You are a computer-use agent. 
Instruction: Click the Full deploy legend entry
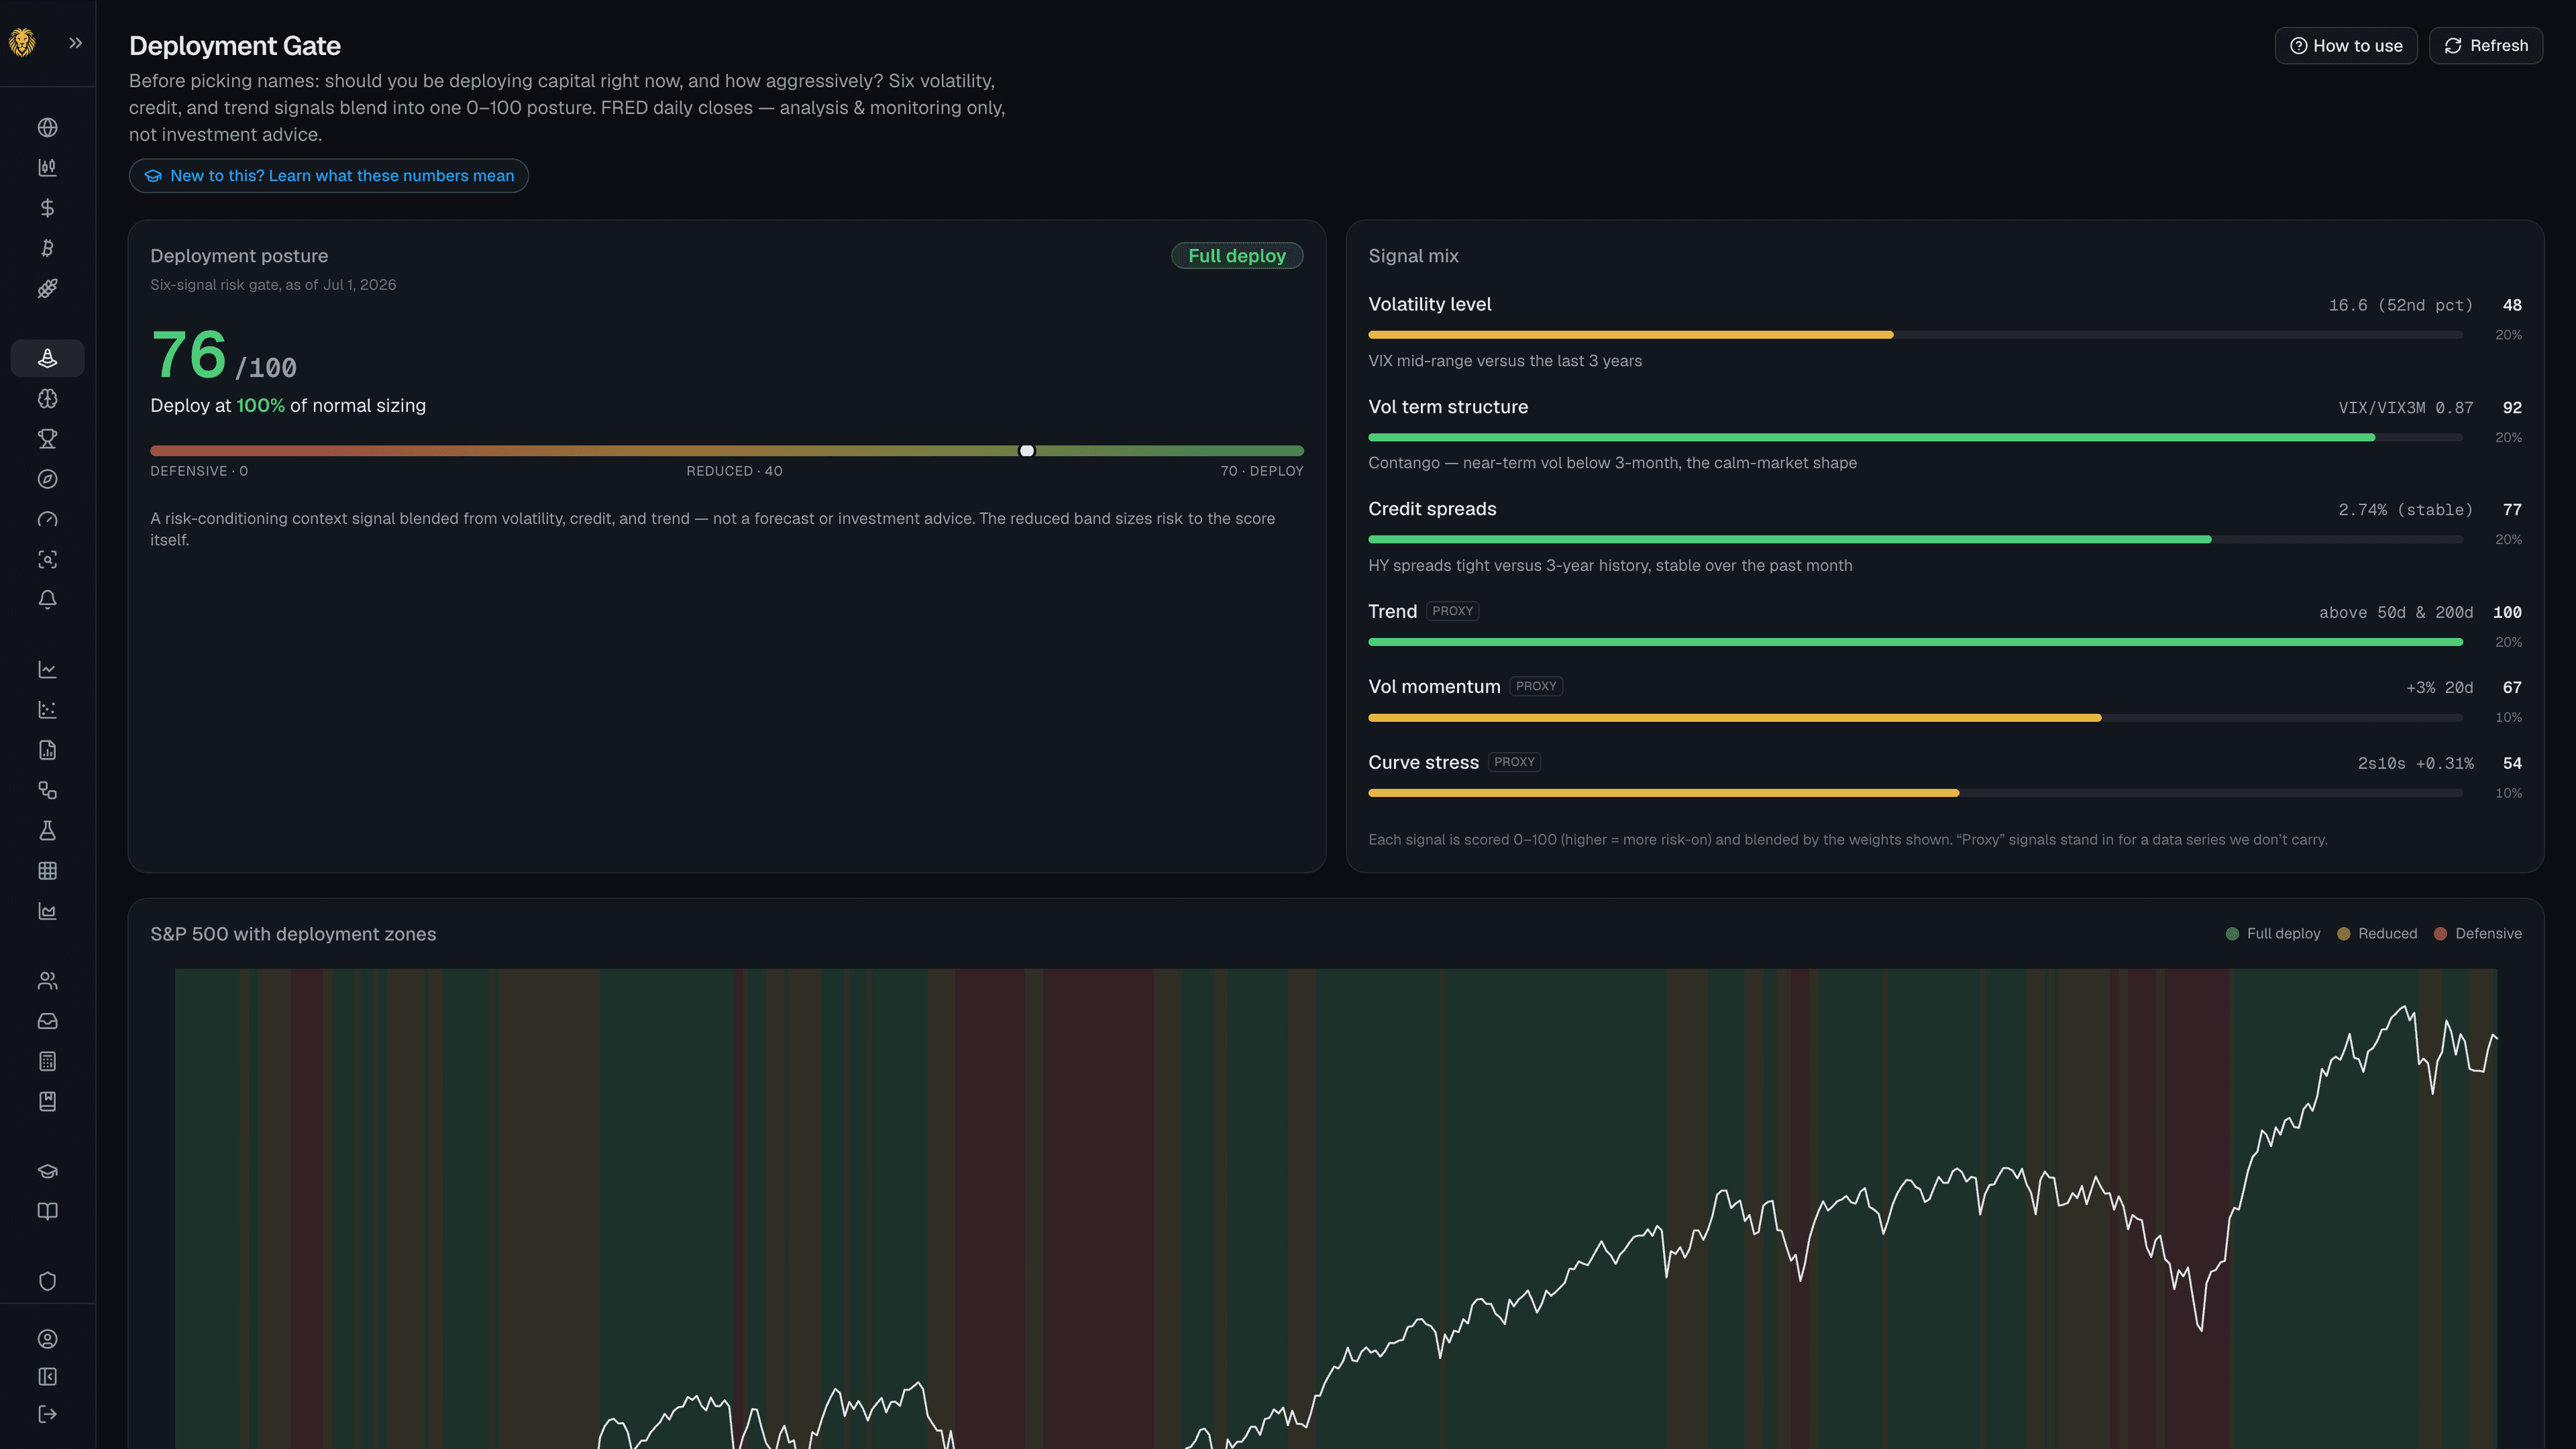click(x=2272, y=934)
